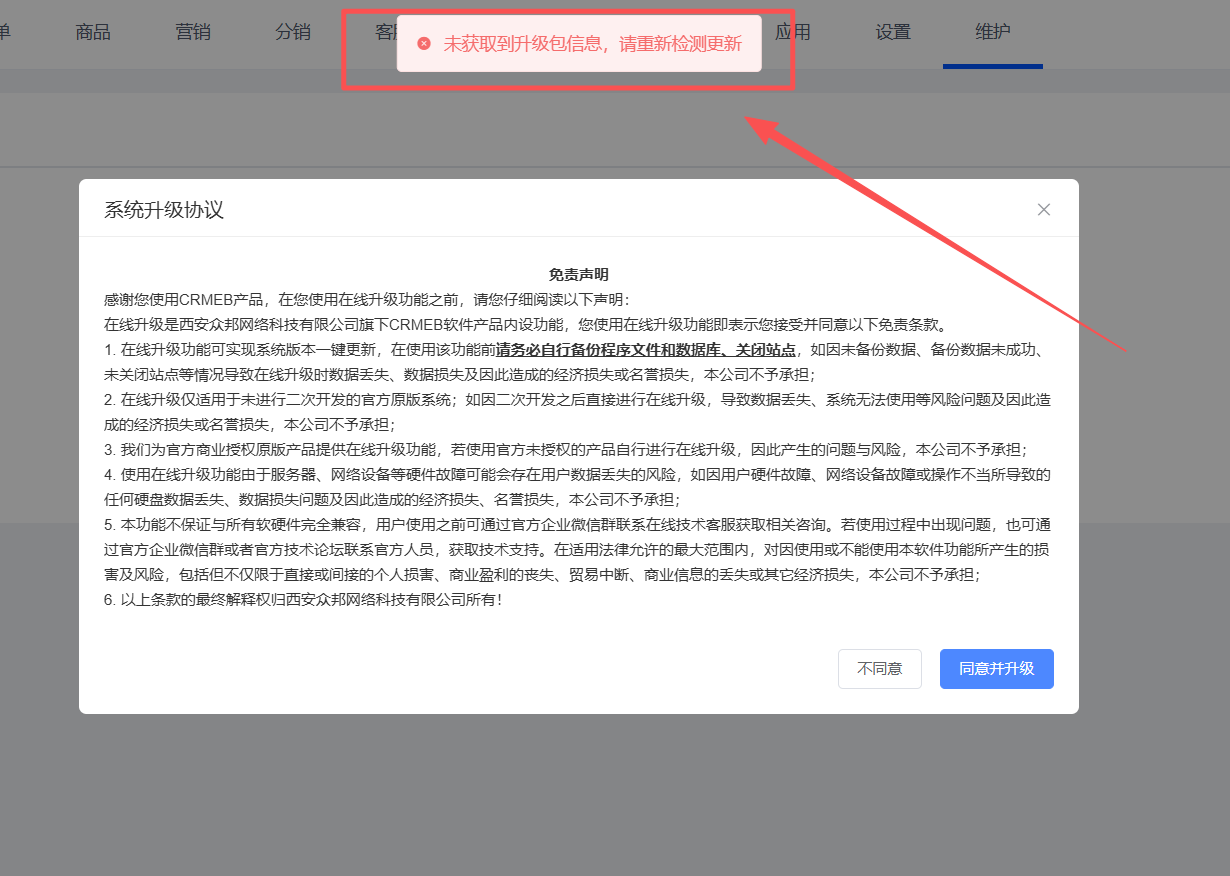Click the partly hidden 客服 tab
1230x876 pixels.
coord(384,32)
